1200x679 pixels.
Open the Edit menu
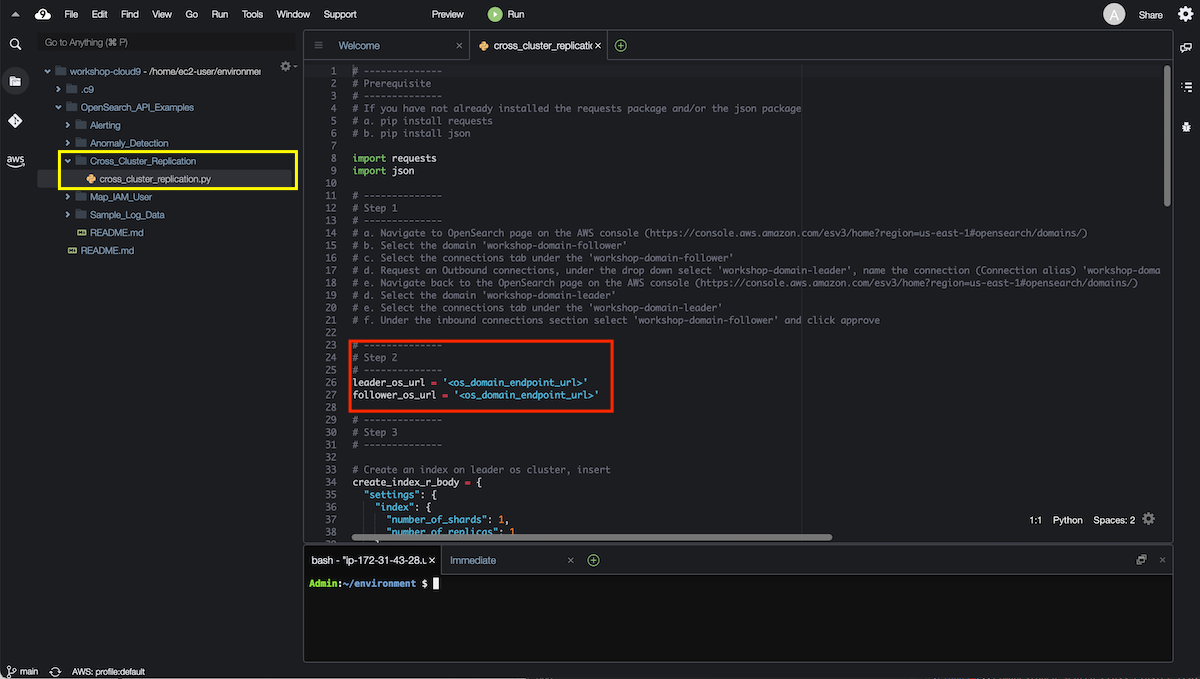(100, 15)
